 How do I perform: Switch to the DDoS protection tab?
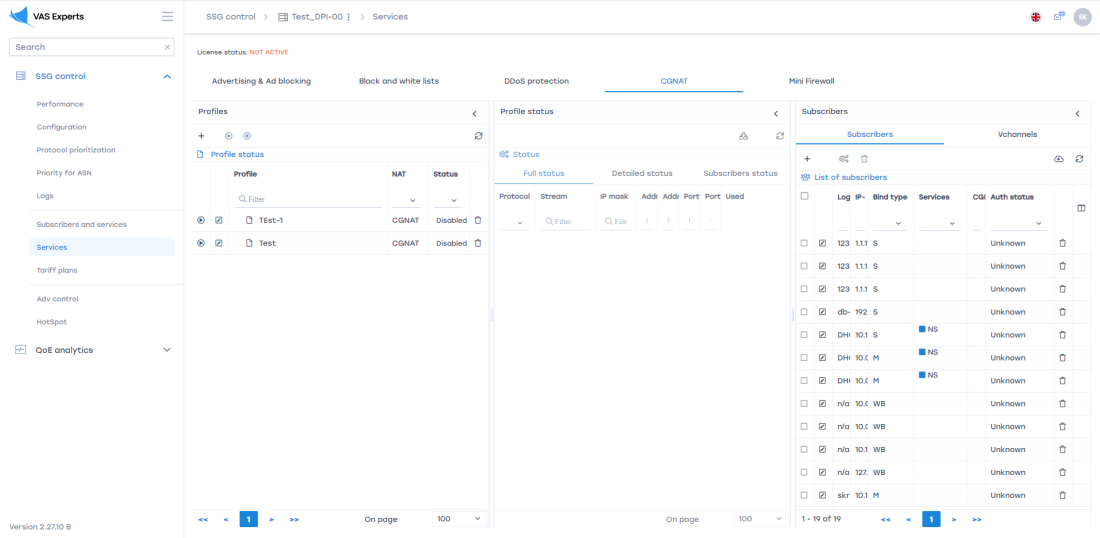(536, 81)
